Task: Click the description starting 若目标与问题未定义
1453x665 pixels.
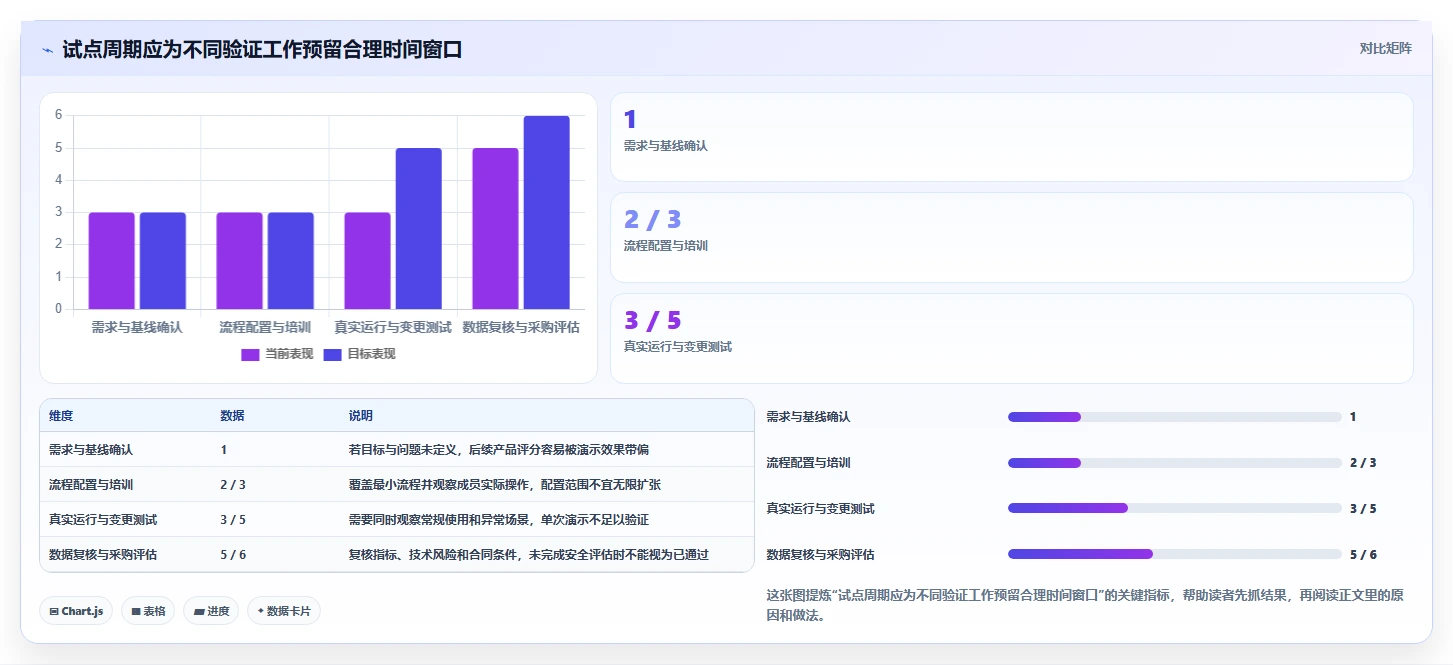Action: point(499,450)
